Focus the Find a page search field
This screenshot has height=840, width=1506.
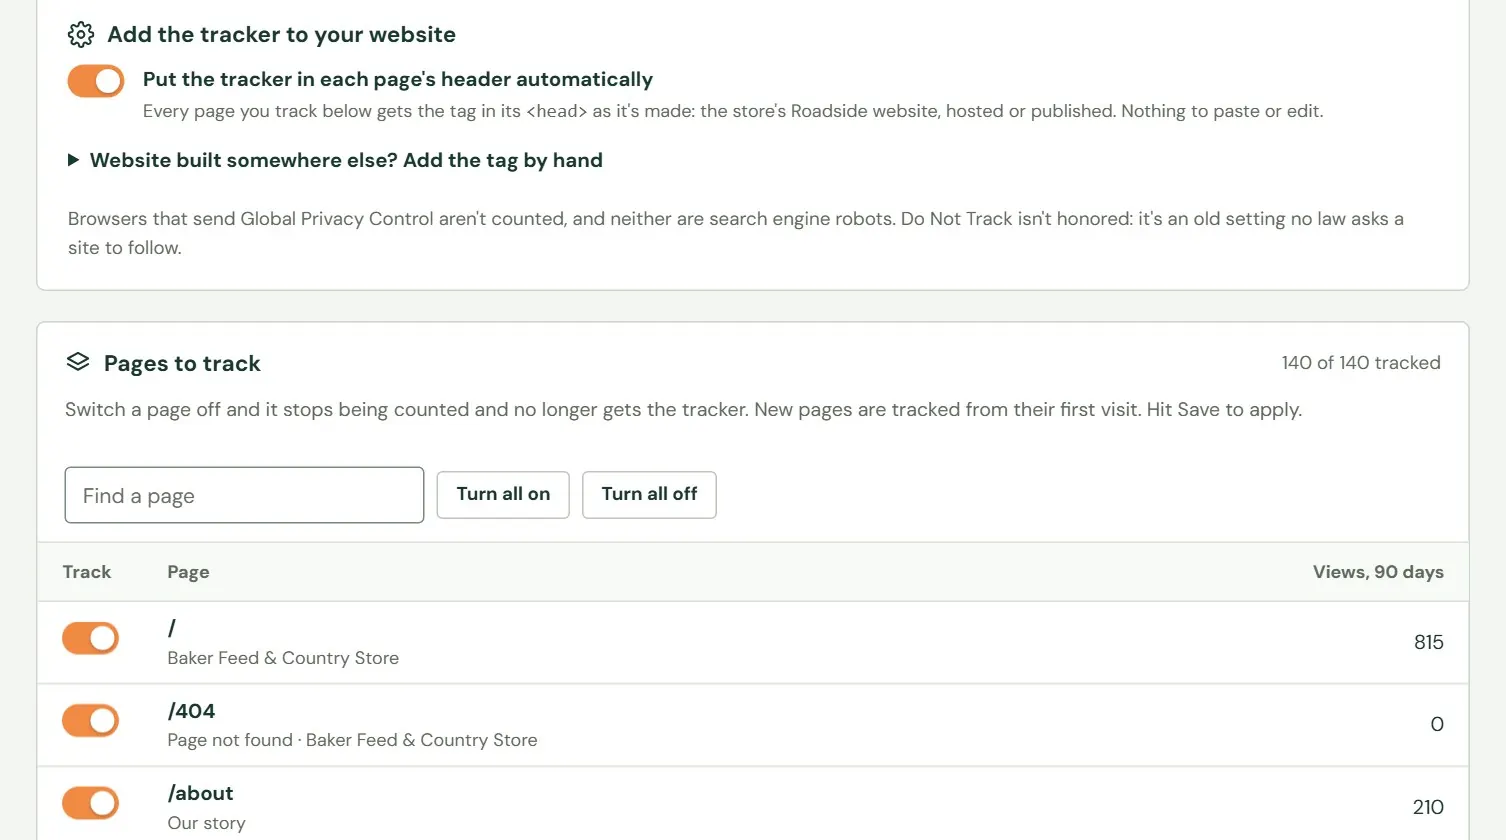(x=244, y=495)
